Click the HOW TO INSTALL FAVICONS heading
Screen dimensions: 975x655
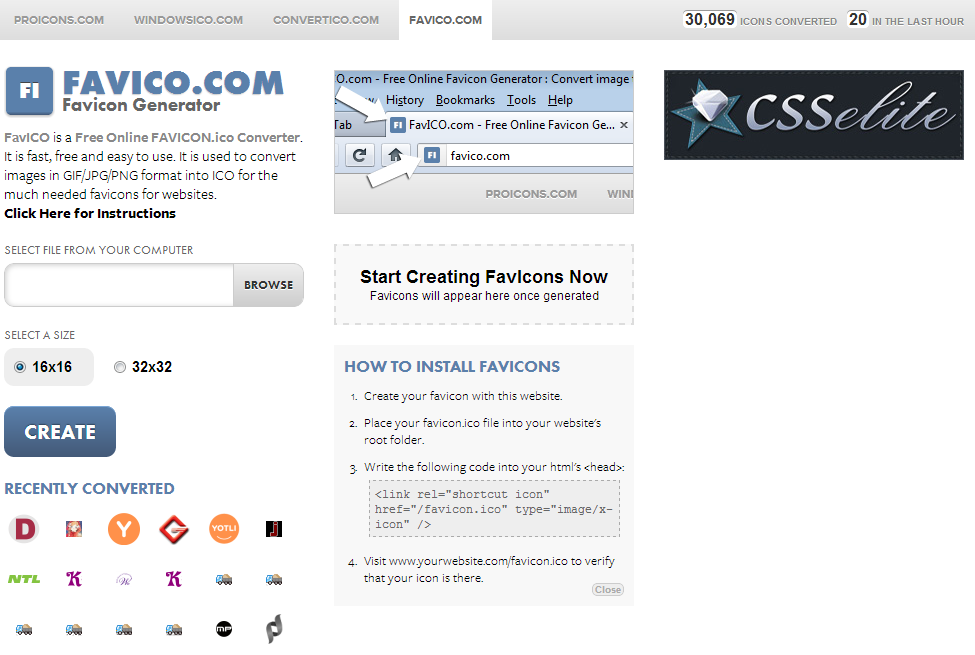(452, 367)
